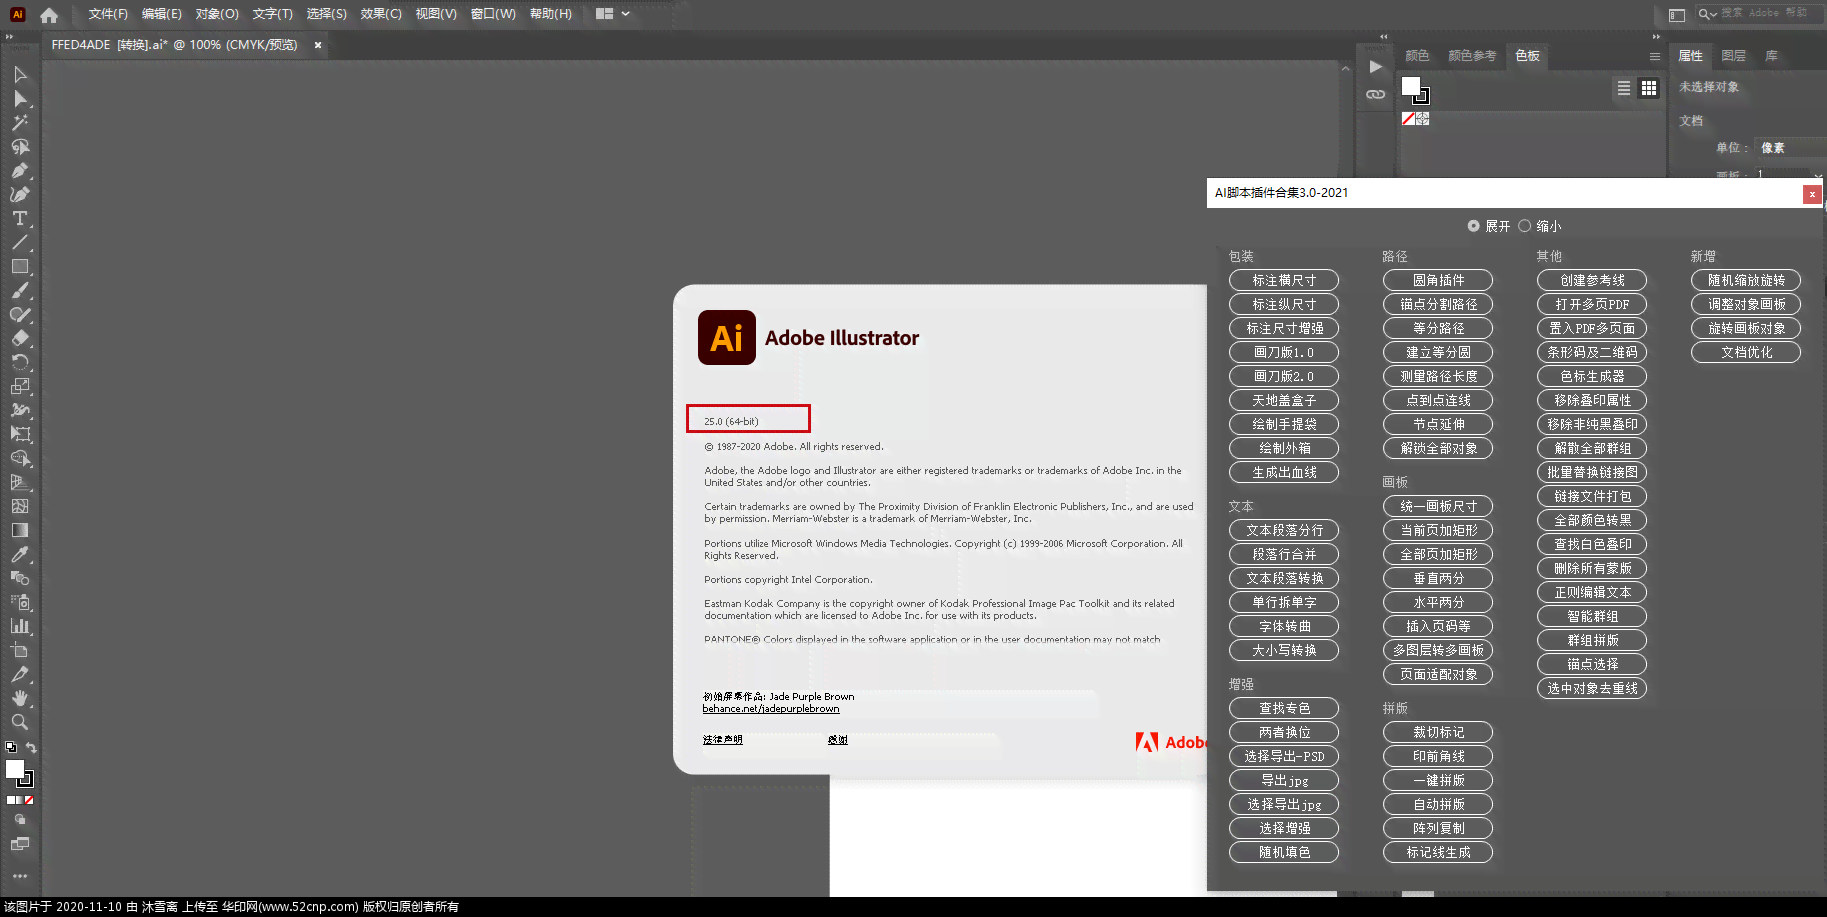The height and width of the screenshot is (917, 1827).
Task: Pick the Scale tool
Action: pos(20,387)
